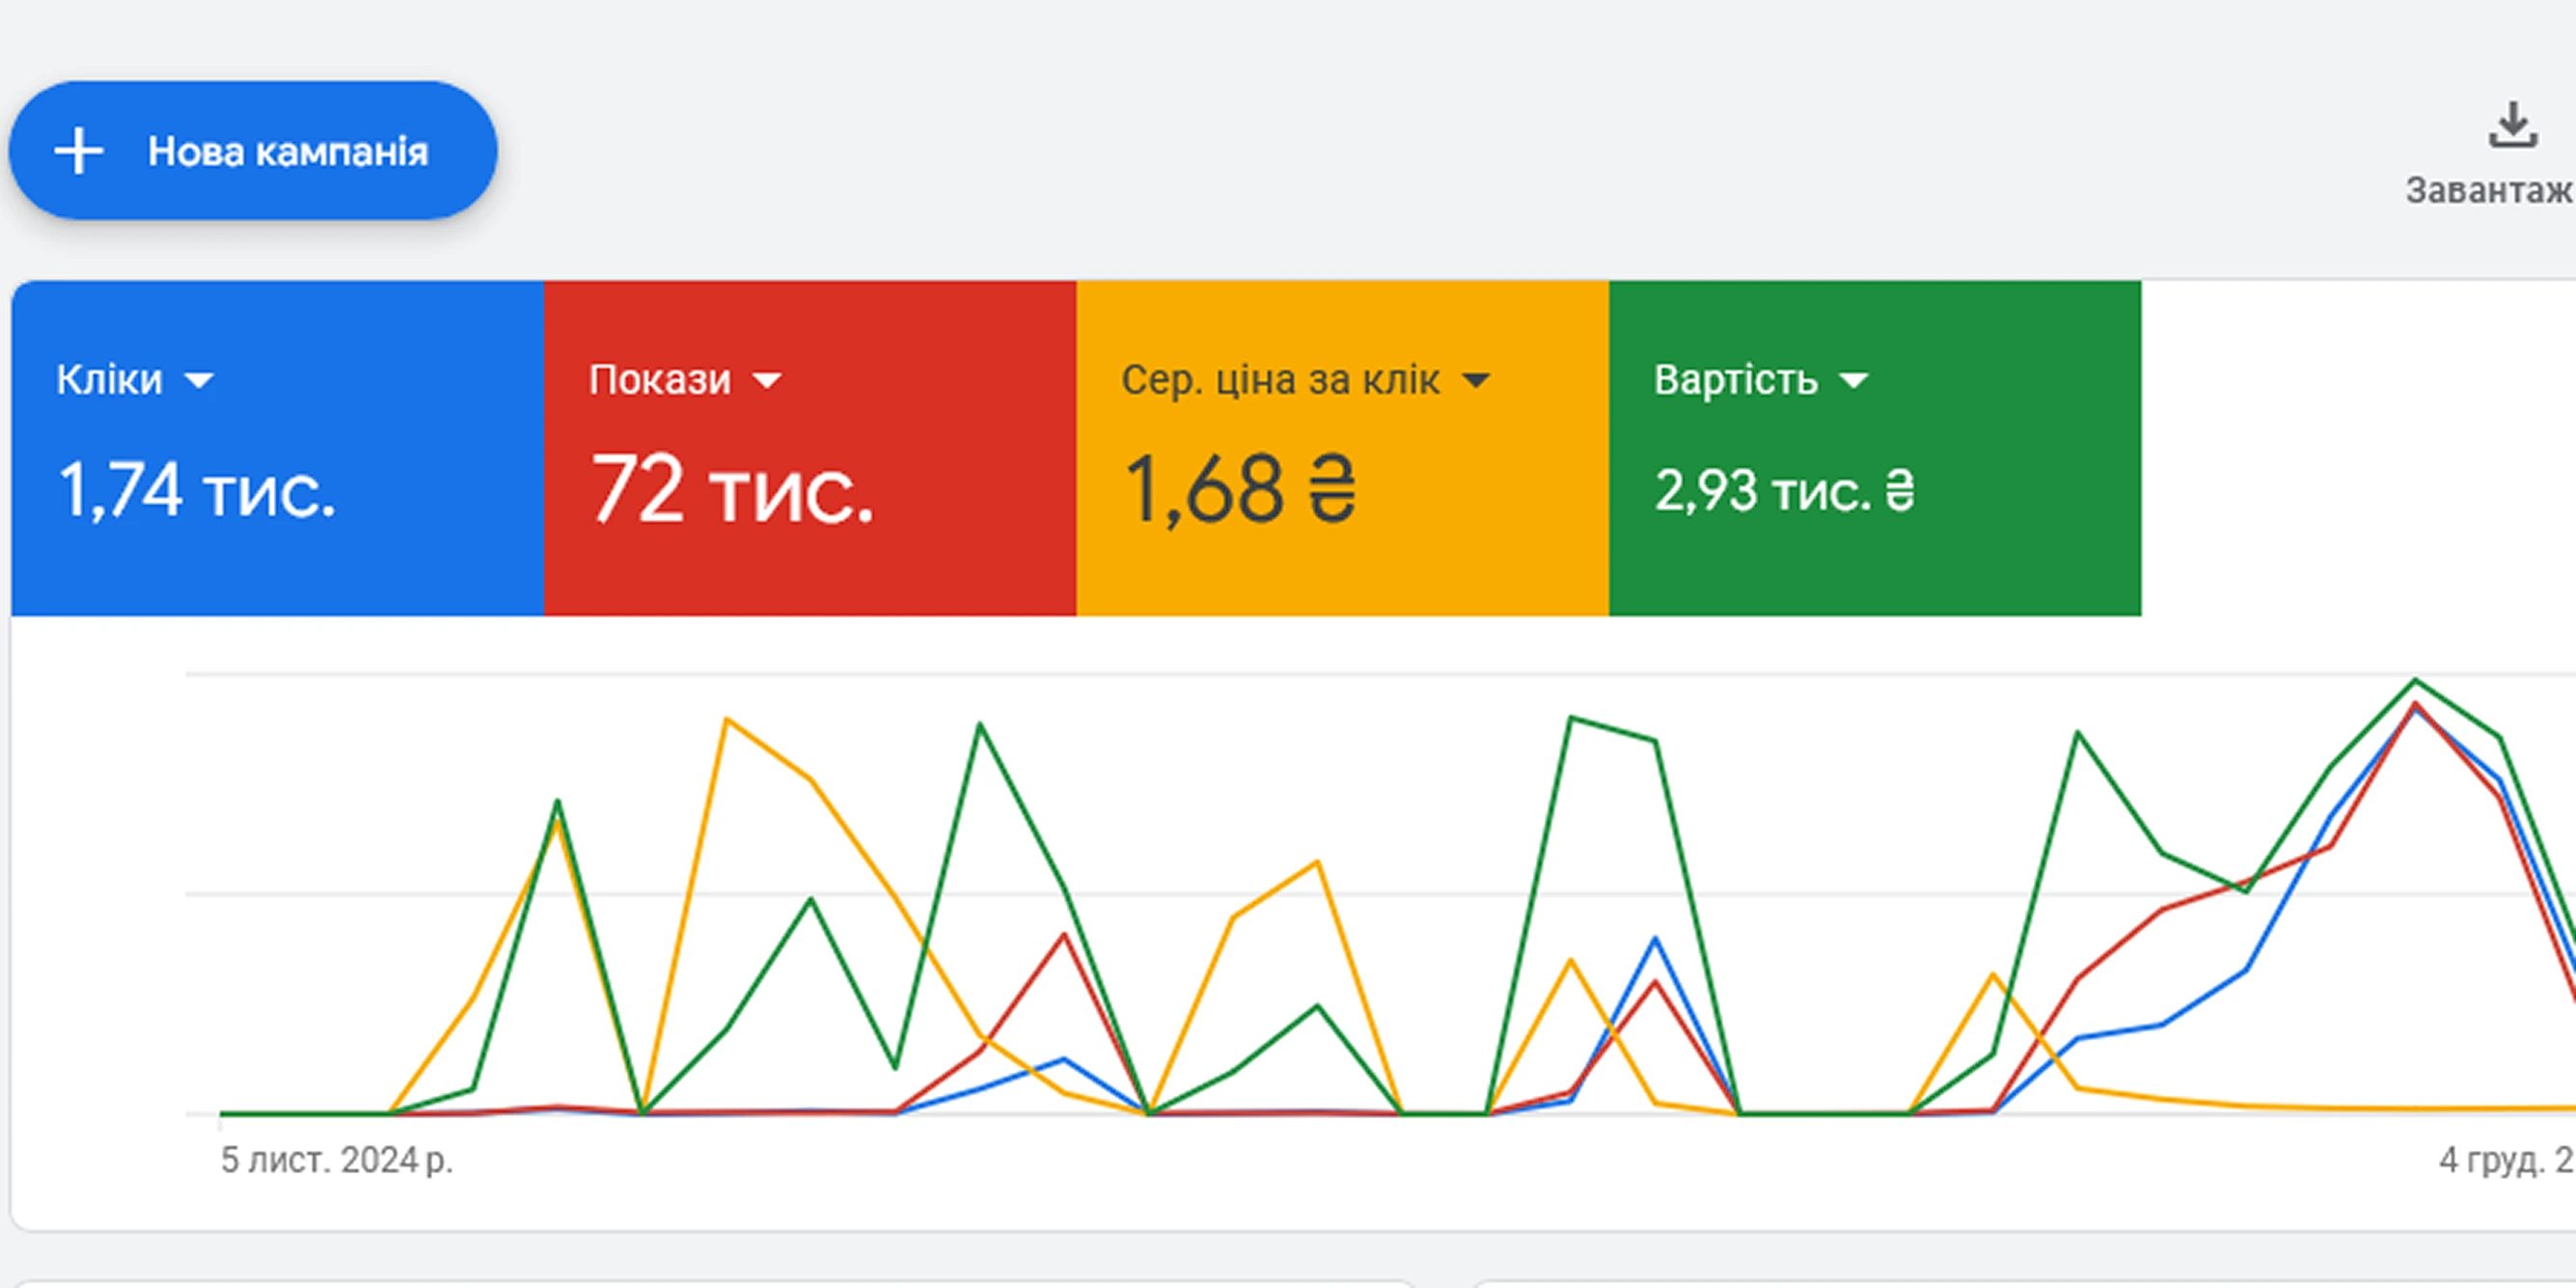Screen dimensions: 2576x1288
Task: Click the 5 лист. 2024 р. date label
Action: pos(337,1160)
